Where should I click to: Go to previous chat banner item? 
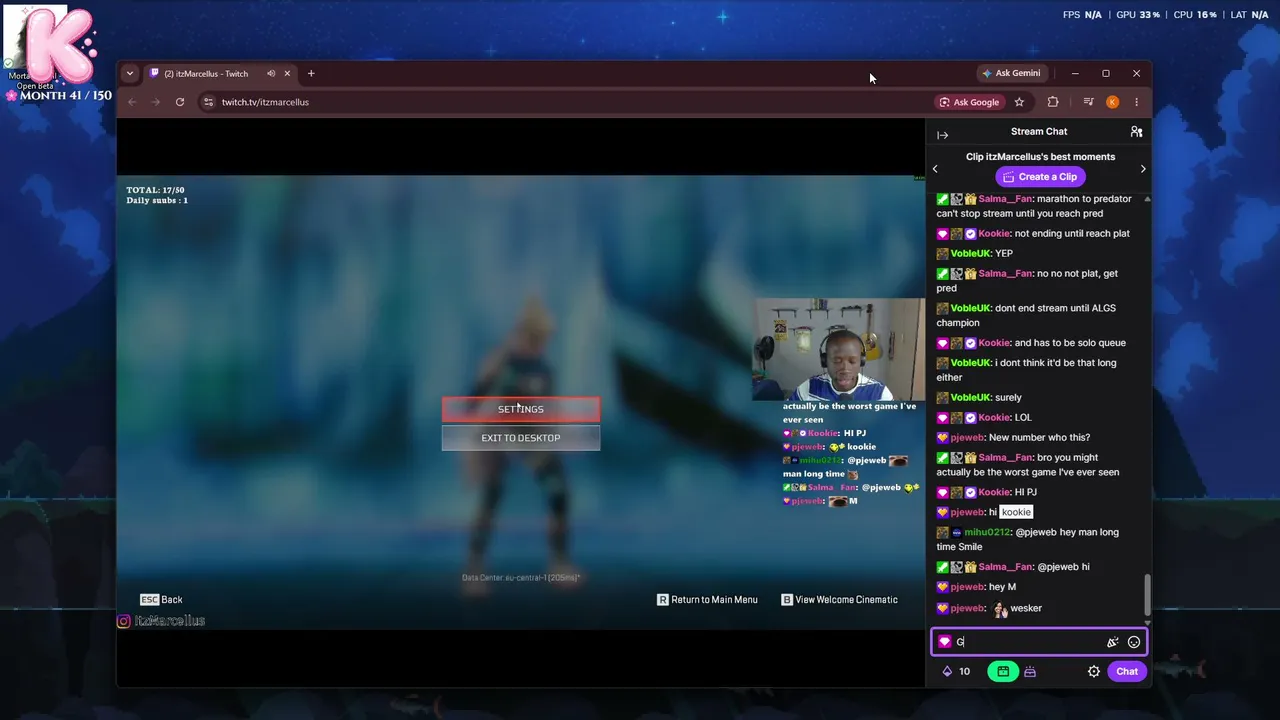[935, 169]
